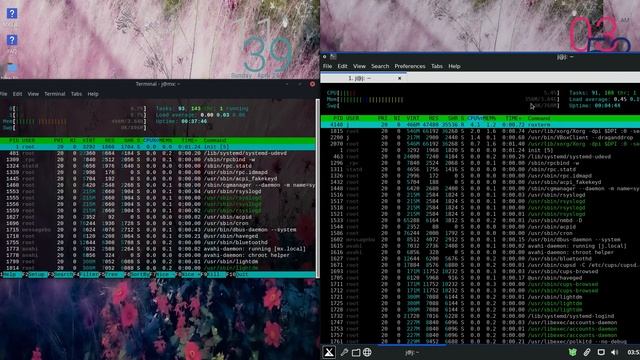Screen dimensions: 640x360
Task: Open Tabs menu in the right roxterm window
Action: (437, 66)
